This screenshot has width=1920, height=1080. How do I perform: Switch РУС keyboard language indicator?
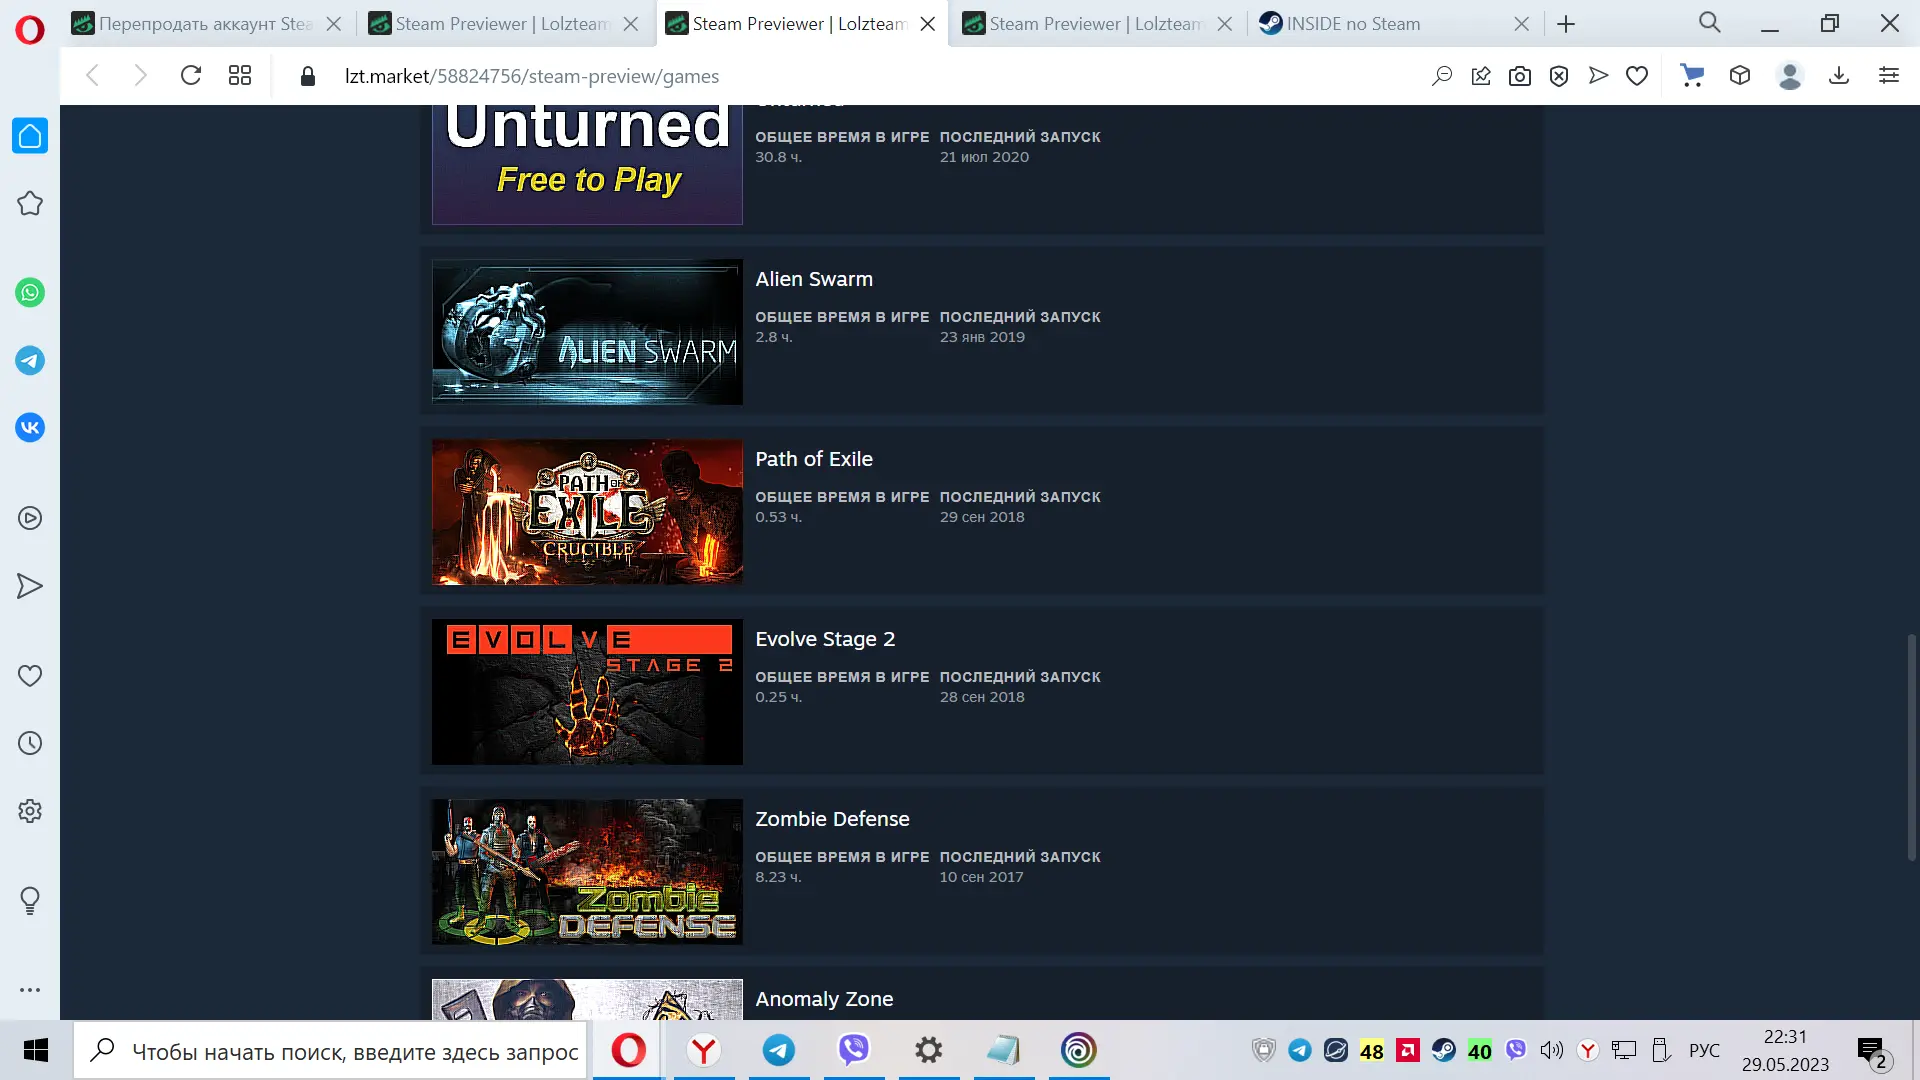(x=1704, y=1050)
